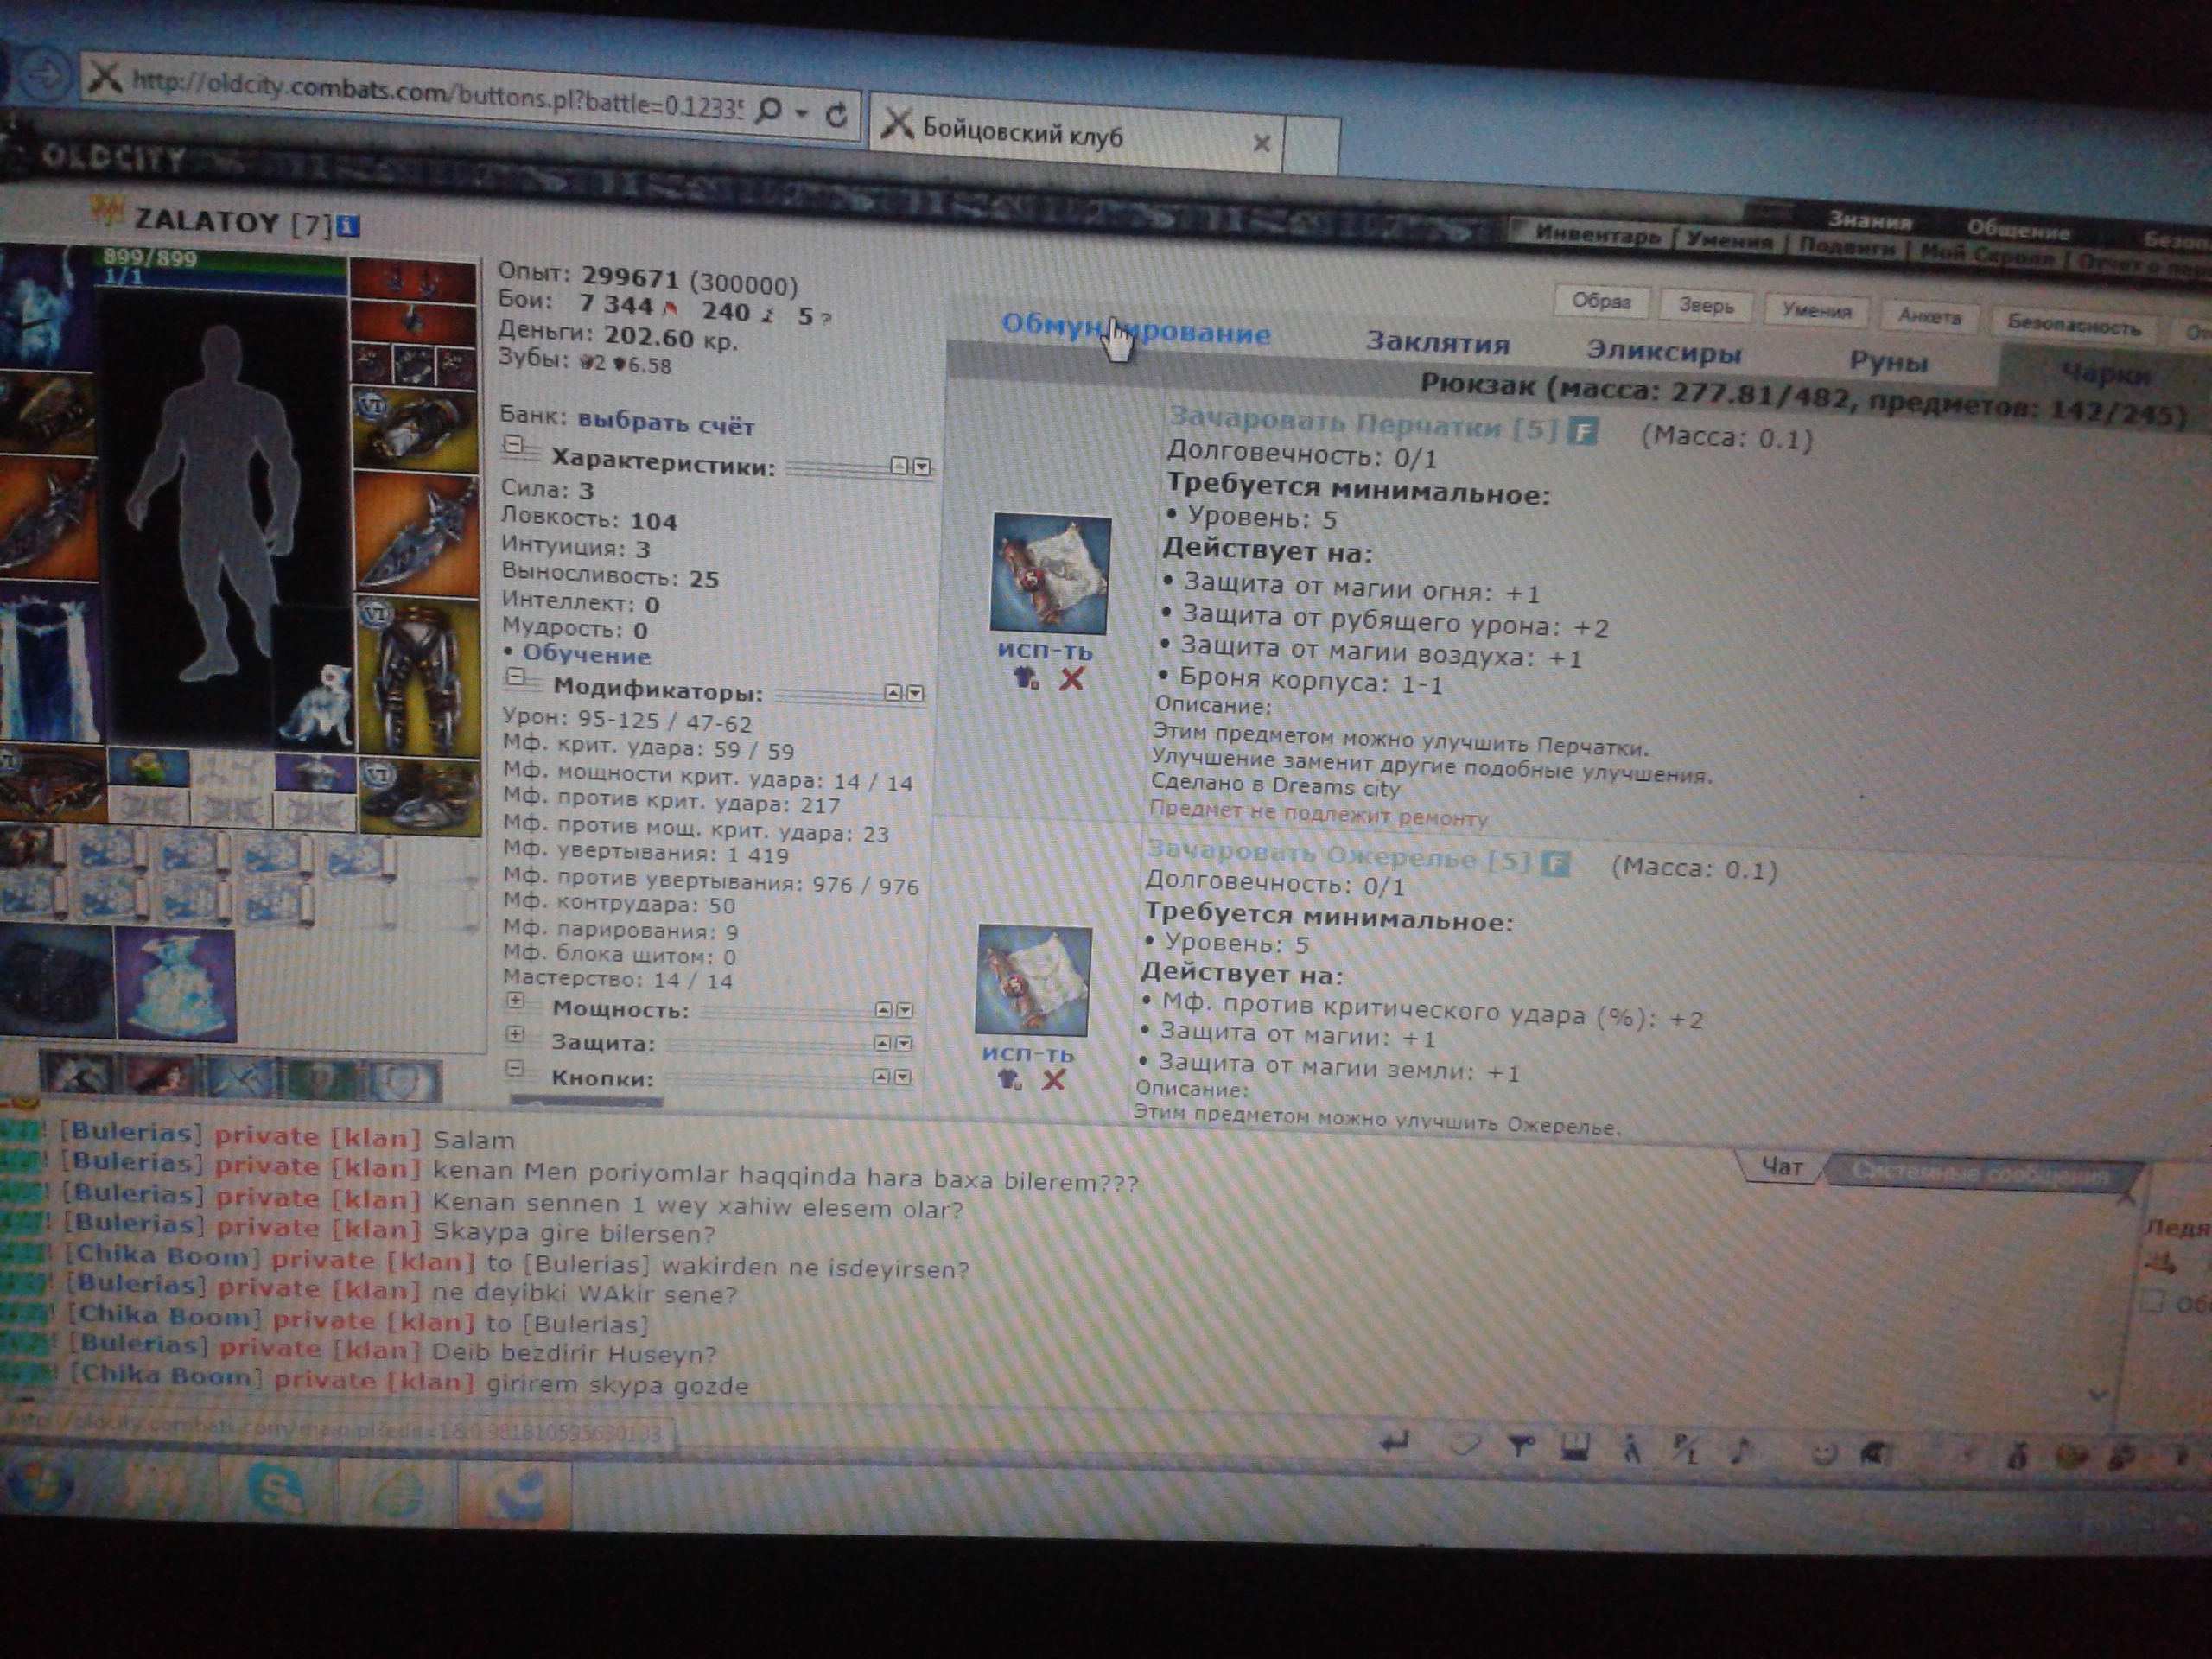
Task: Collapse the Модификаторы section
Action: click(x=515, y=677)
